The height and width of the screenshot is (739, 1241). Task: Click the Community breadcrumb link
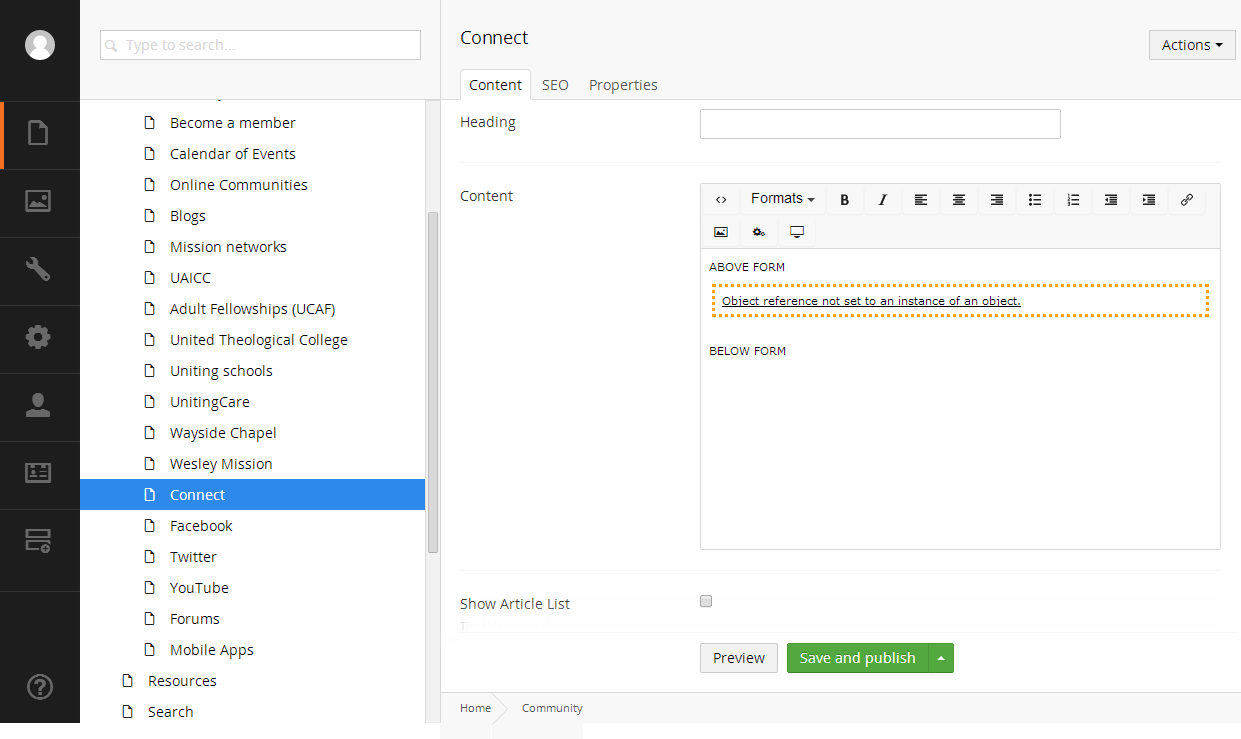[x=552, y=708]
